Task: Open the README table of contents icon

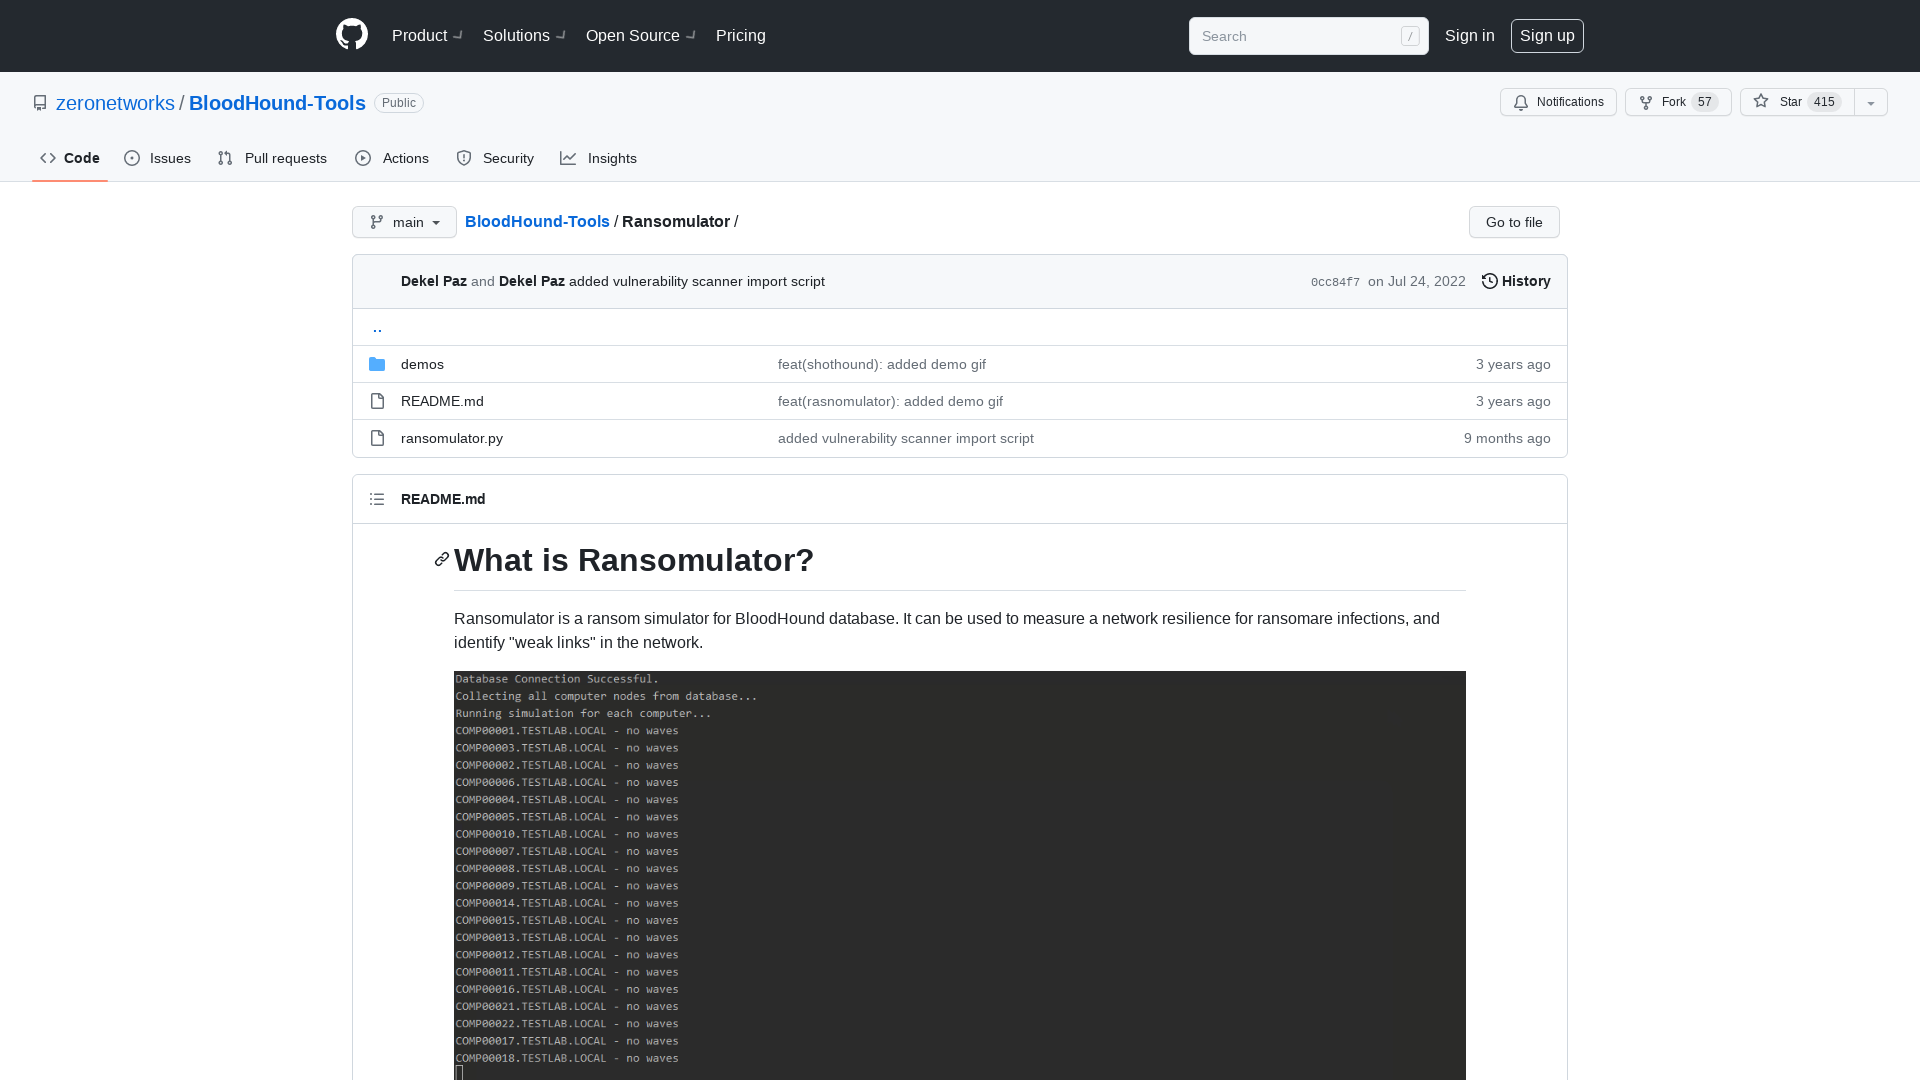Action: click(x=377, y=499)
